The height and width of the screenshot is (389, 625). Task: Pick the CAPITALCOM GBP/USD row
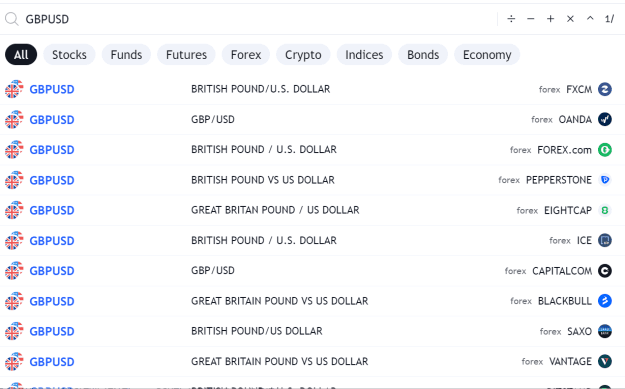pyautogui.click(x=312, y=271)
